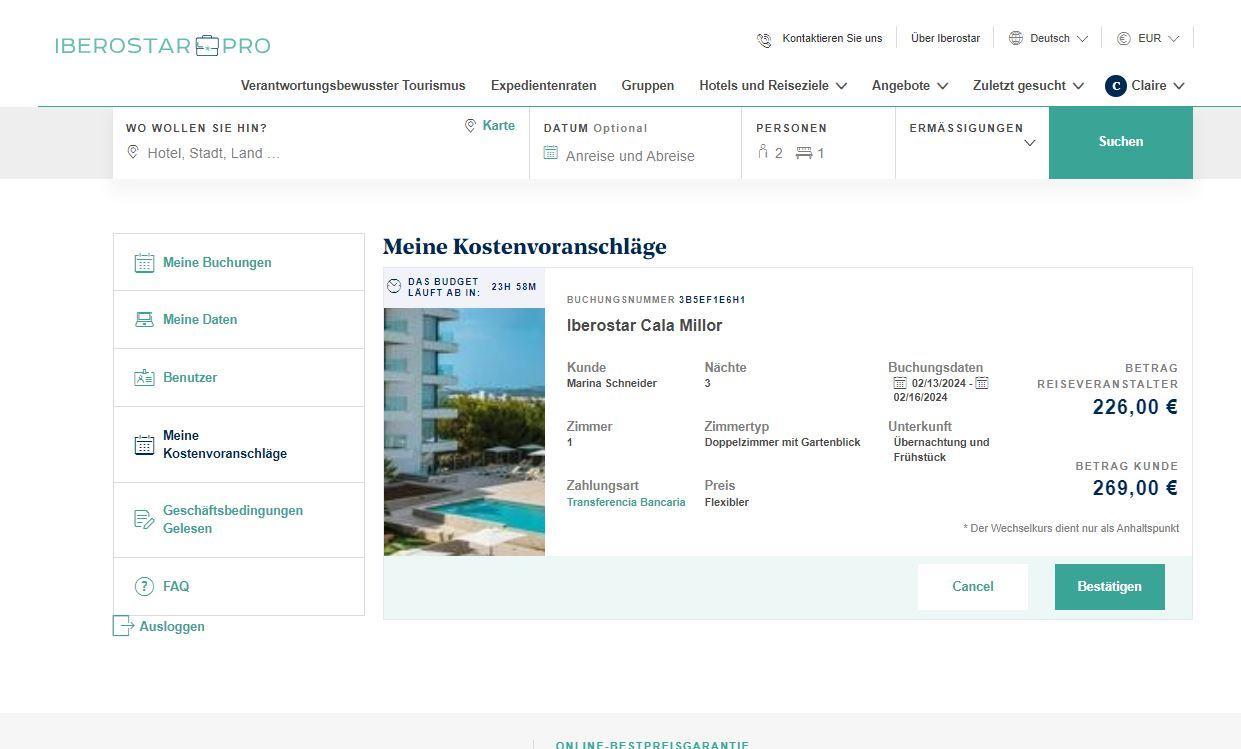Select Meine Daten in sidebar
Image resolution: width=1241 pixels, height=749 pixels.
point(239,320)
